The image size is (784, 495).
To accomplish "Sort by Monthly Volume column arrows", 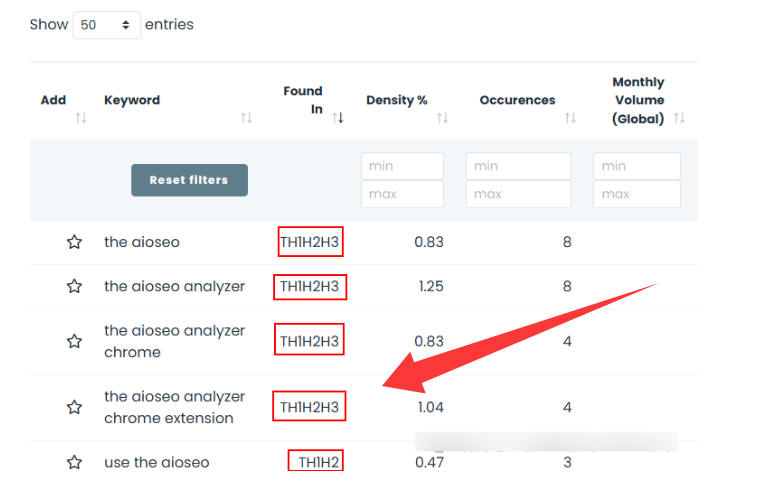I will point(679,118).
